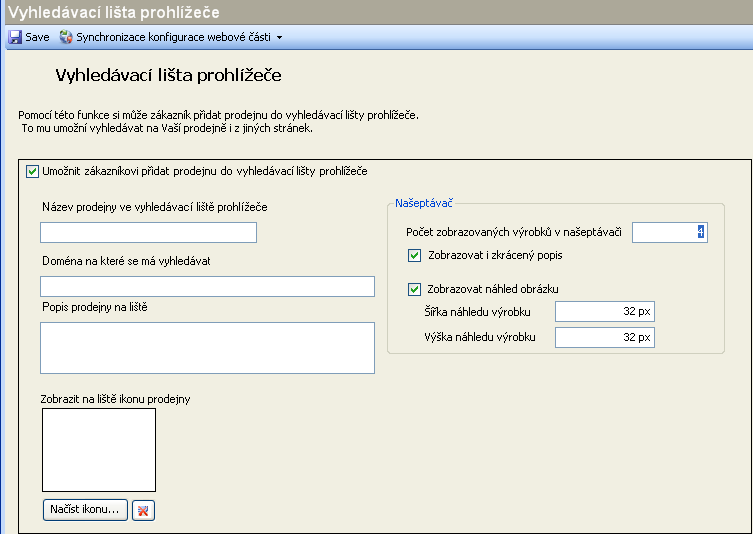The height and width of the screenshot is (534, 753).
Task: Click the Popis prodejny na liště label
Action: click(95, 307)
